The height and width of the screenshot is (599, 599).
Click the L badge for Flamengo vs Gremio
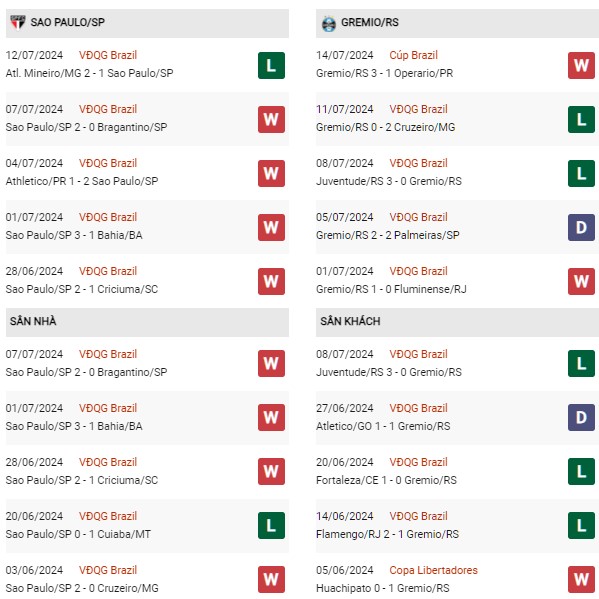pyautogui.click(x=581, y=525)
